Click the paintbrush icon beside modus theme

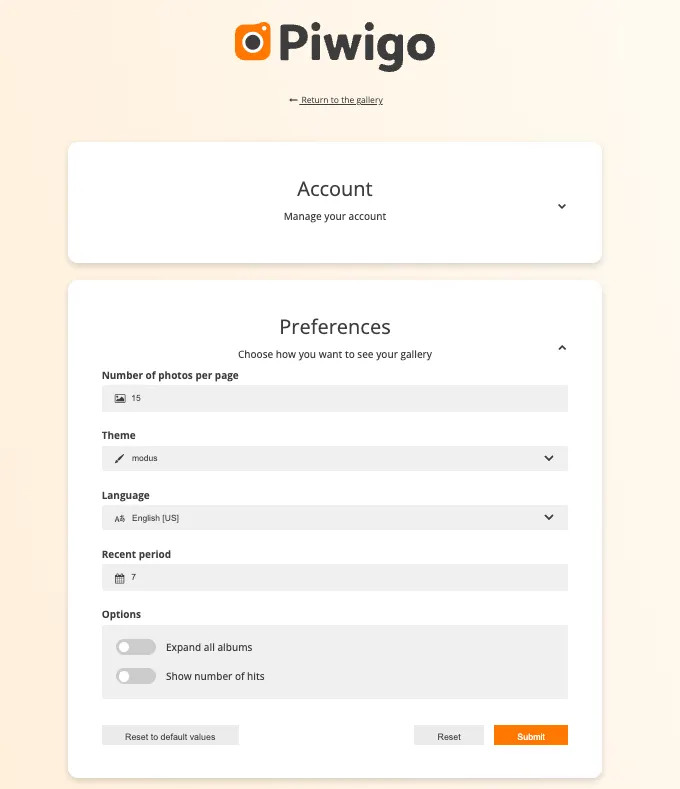click(x=120, y=458)
